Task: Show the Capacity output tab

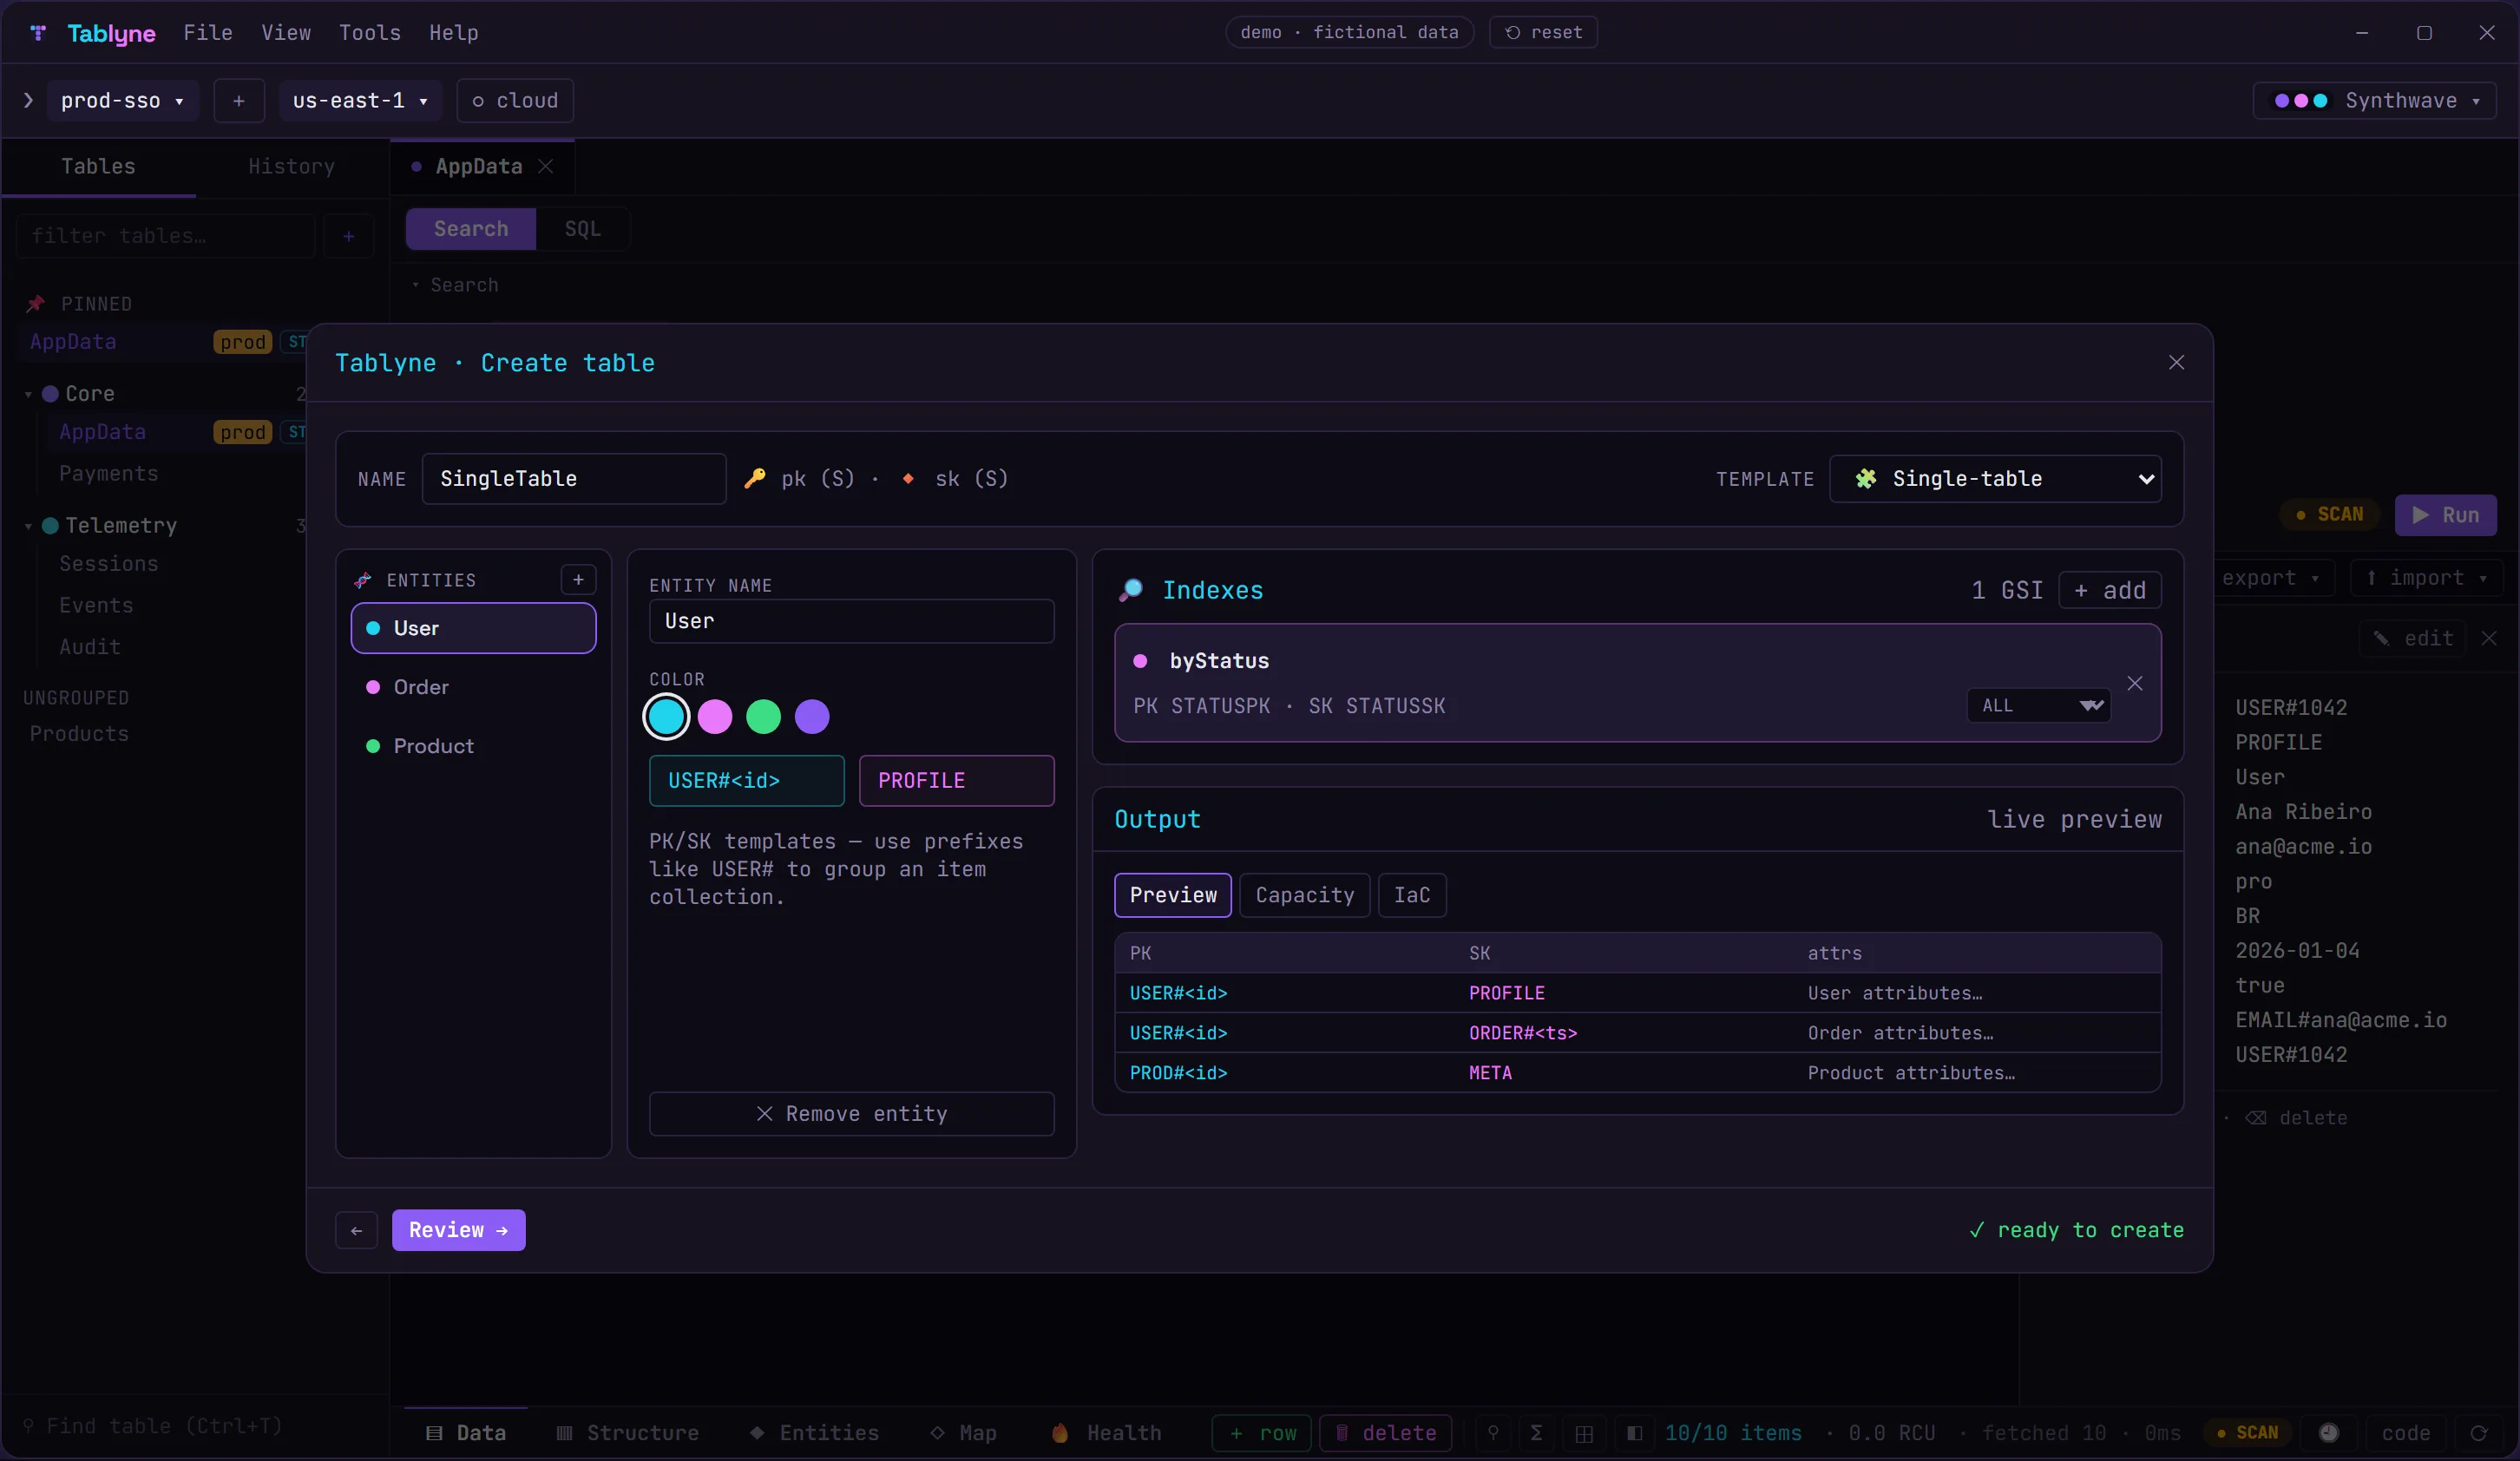Action: [x=1305, y=895]
